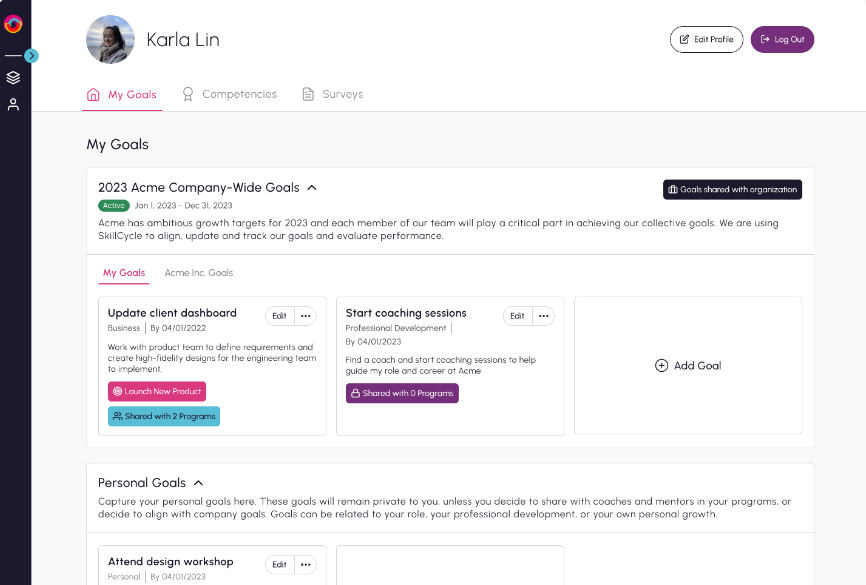
Task: Expand the sidebar with the arrow toggle
Action: [x=31, y=56]
